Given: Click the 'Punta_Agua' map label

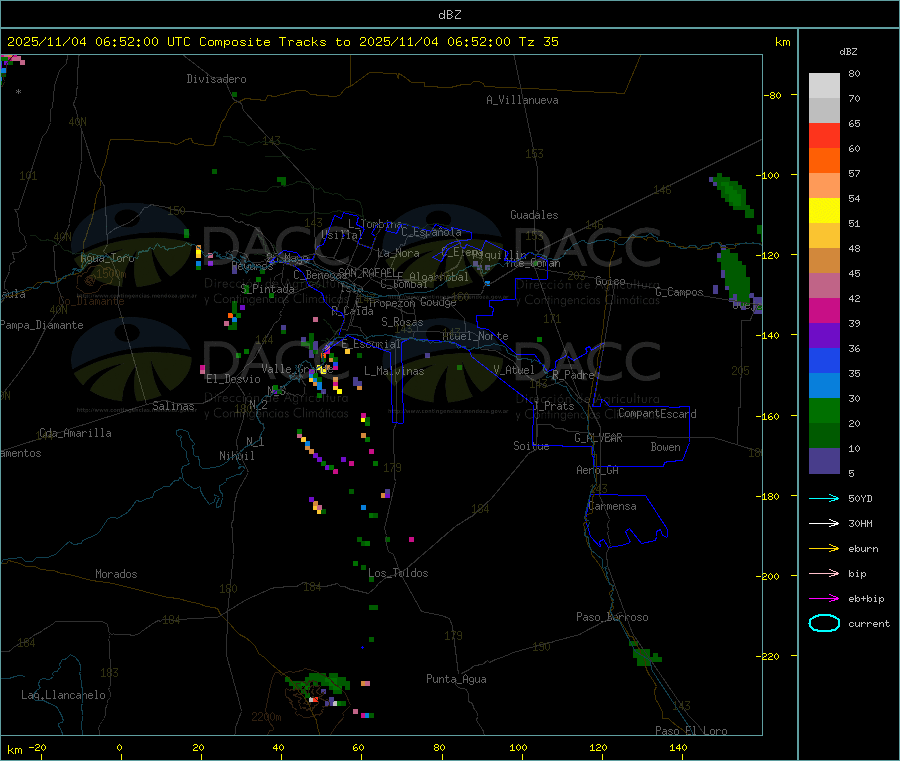Looking at the screenshot, I should pos(456,679).
